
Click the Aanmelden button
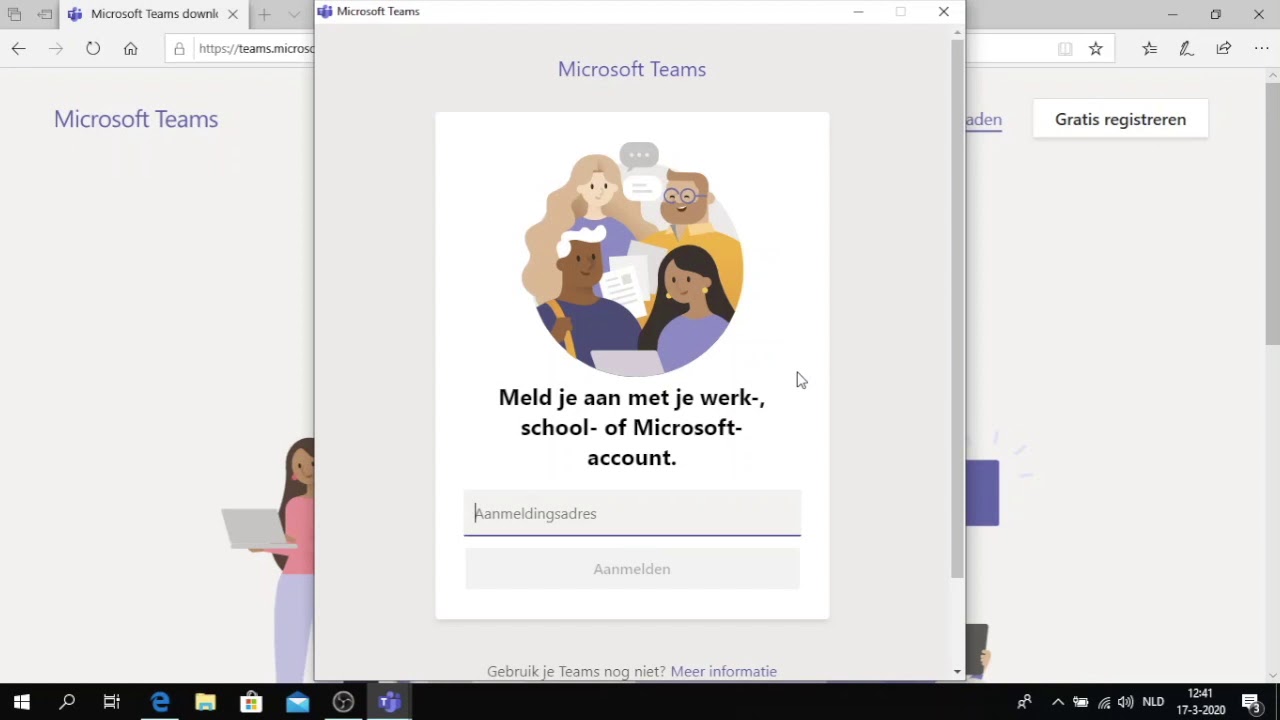pos(632,569)
